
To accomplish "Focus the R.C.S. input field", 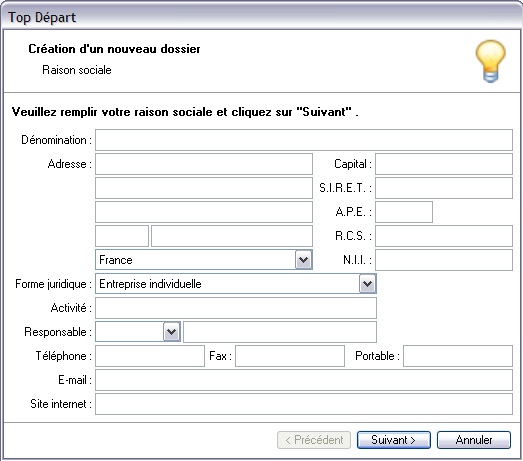I will 444,236.
